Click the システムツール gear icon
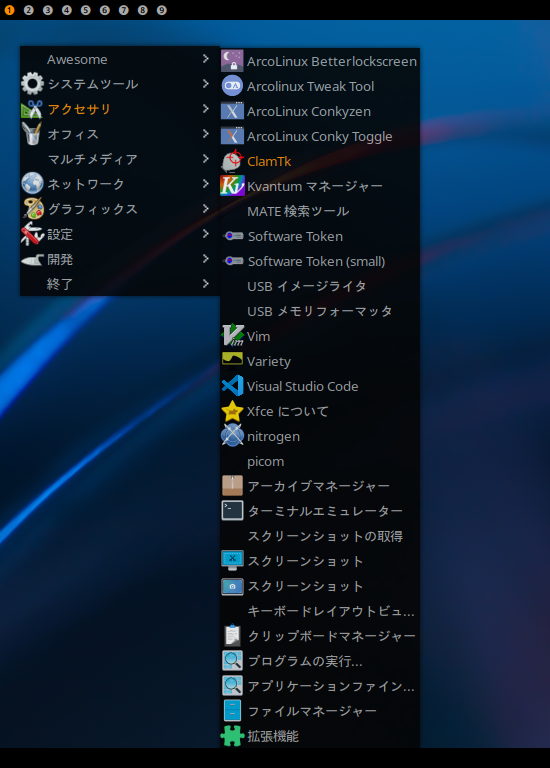The image size is (550, 768). click(x=32, y=84)
